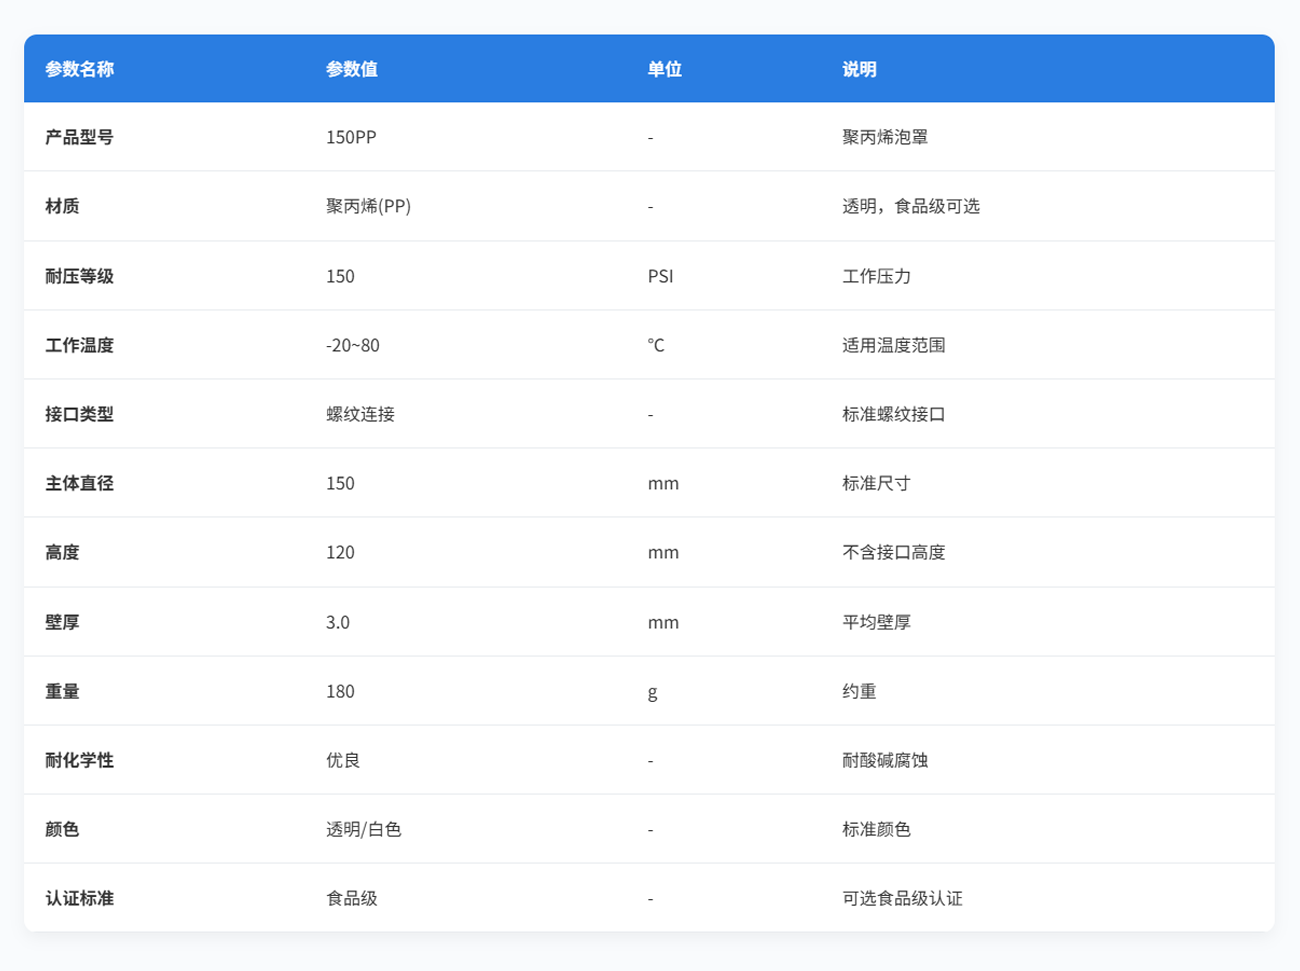This screenshot has height=971, width=1300.
Task: Click the 180 weight value
Action: [340, 691]
